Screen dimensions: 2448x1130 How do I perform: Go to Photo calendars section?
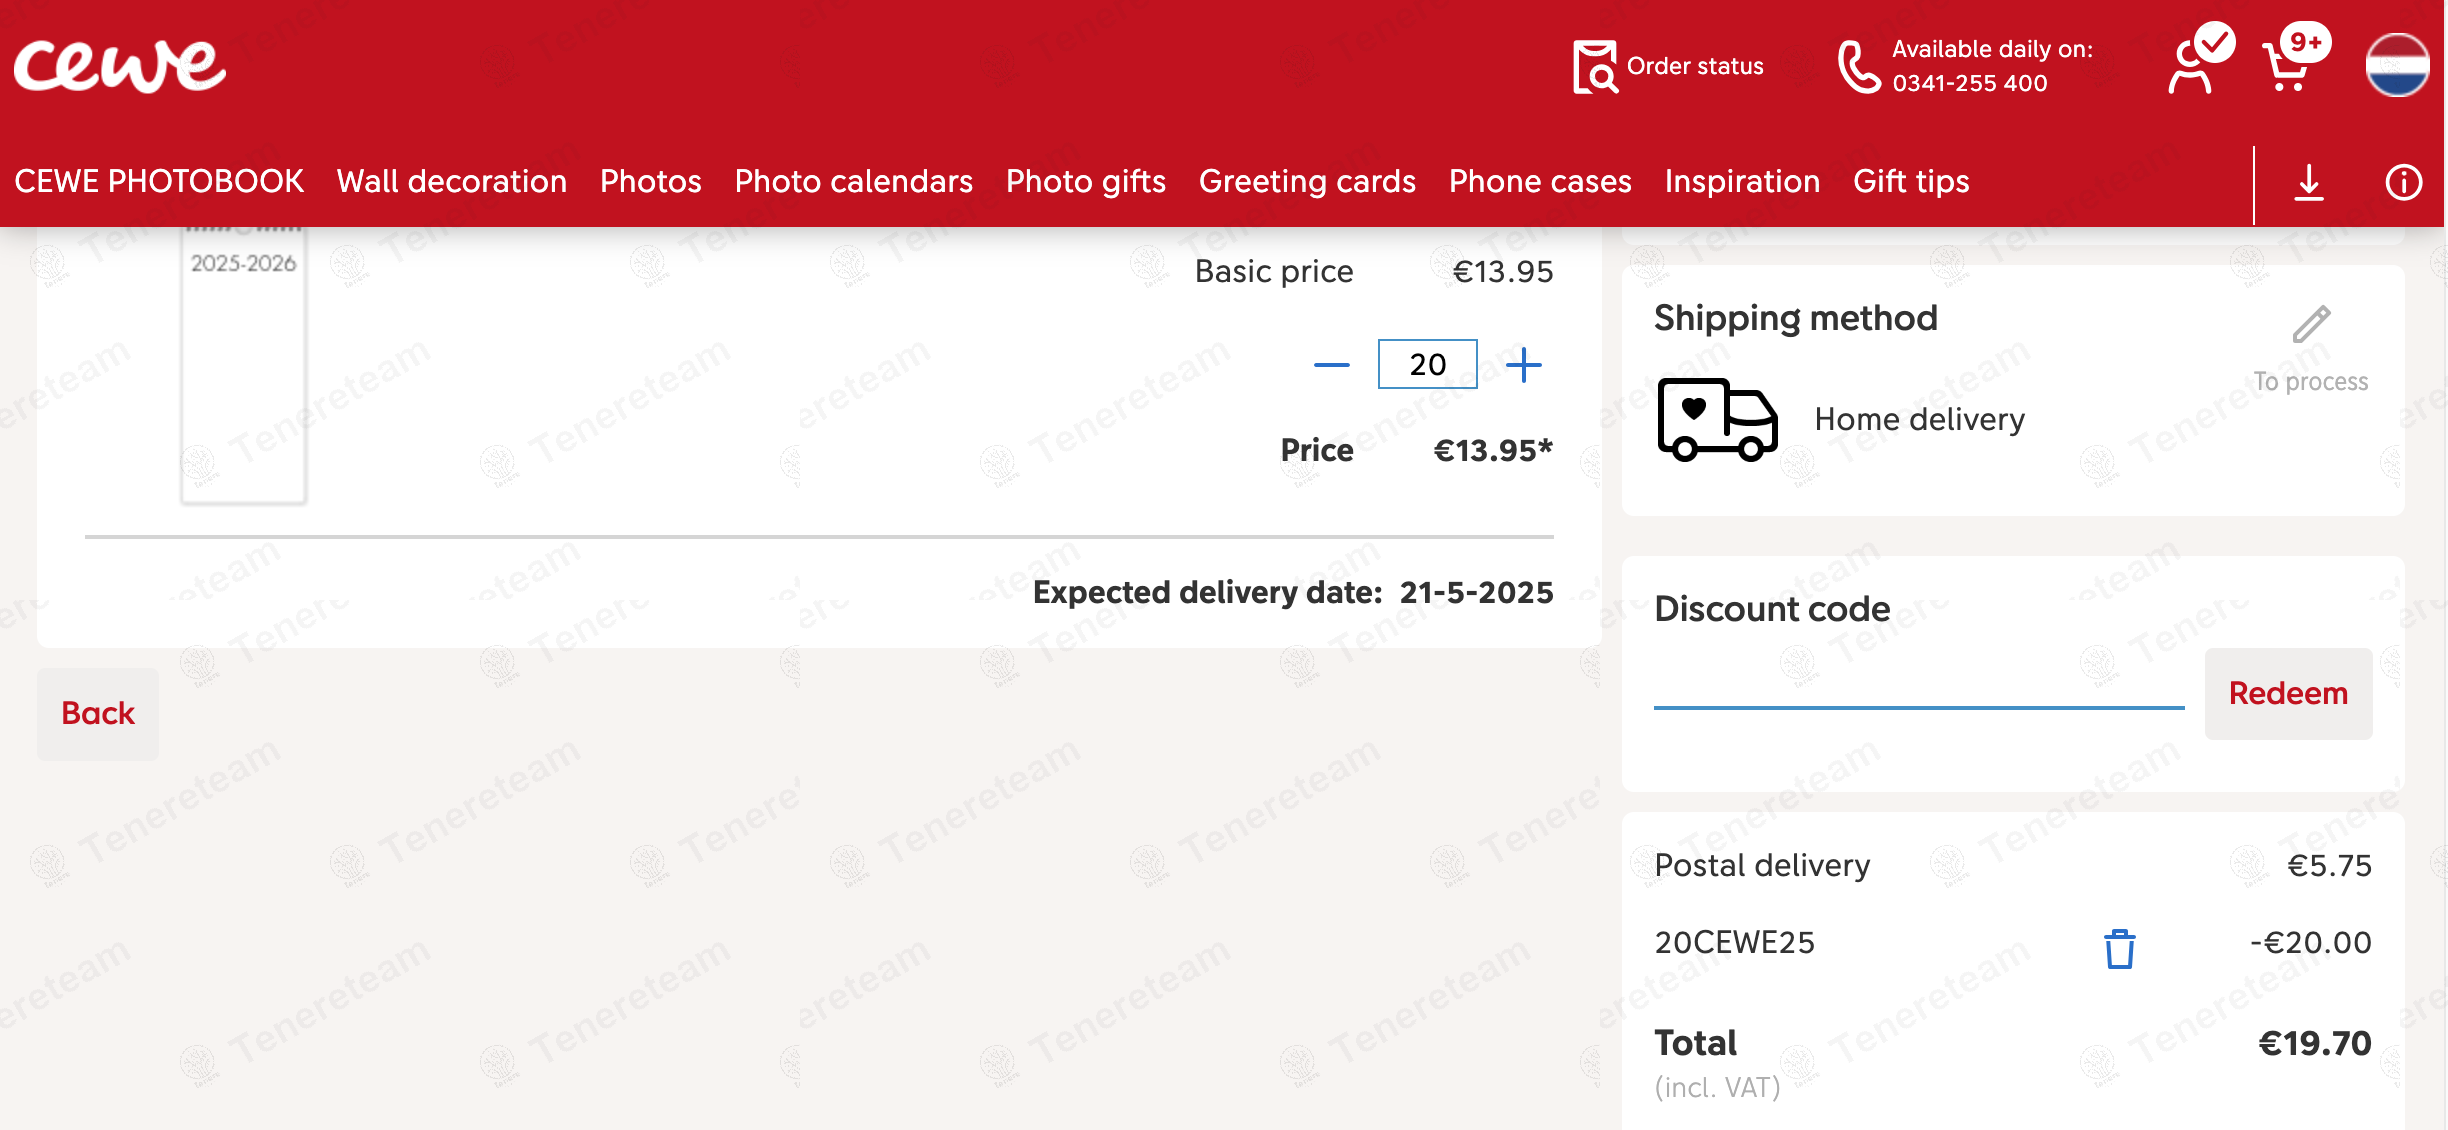point(853,182)
